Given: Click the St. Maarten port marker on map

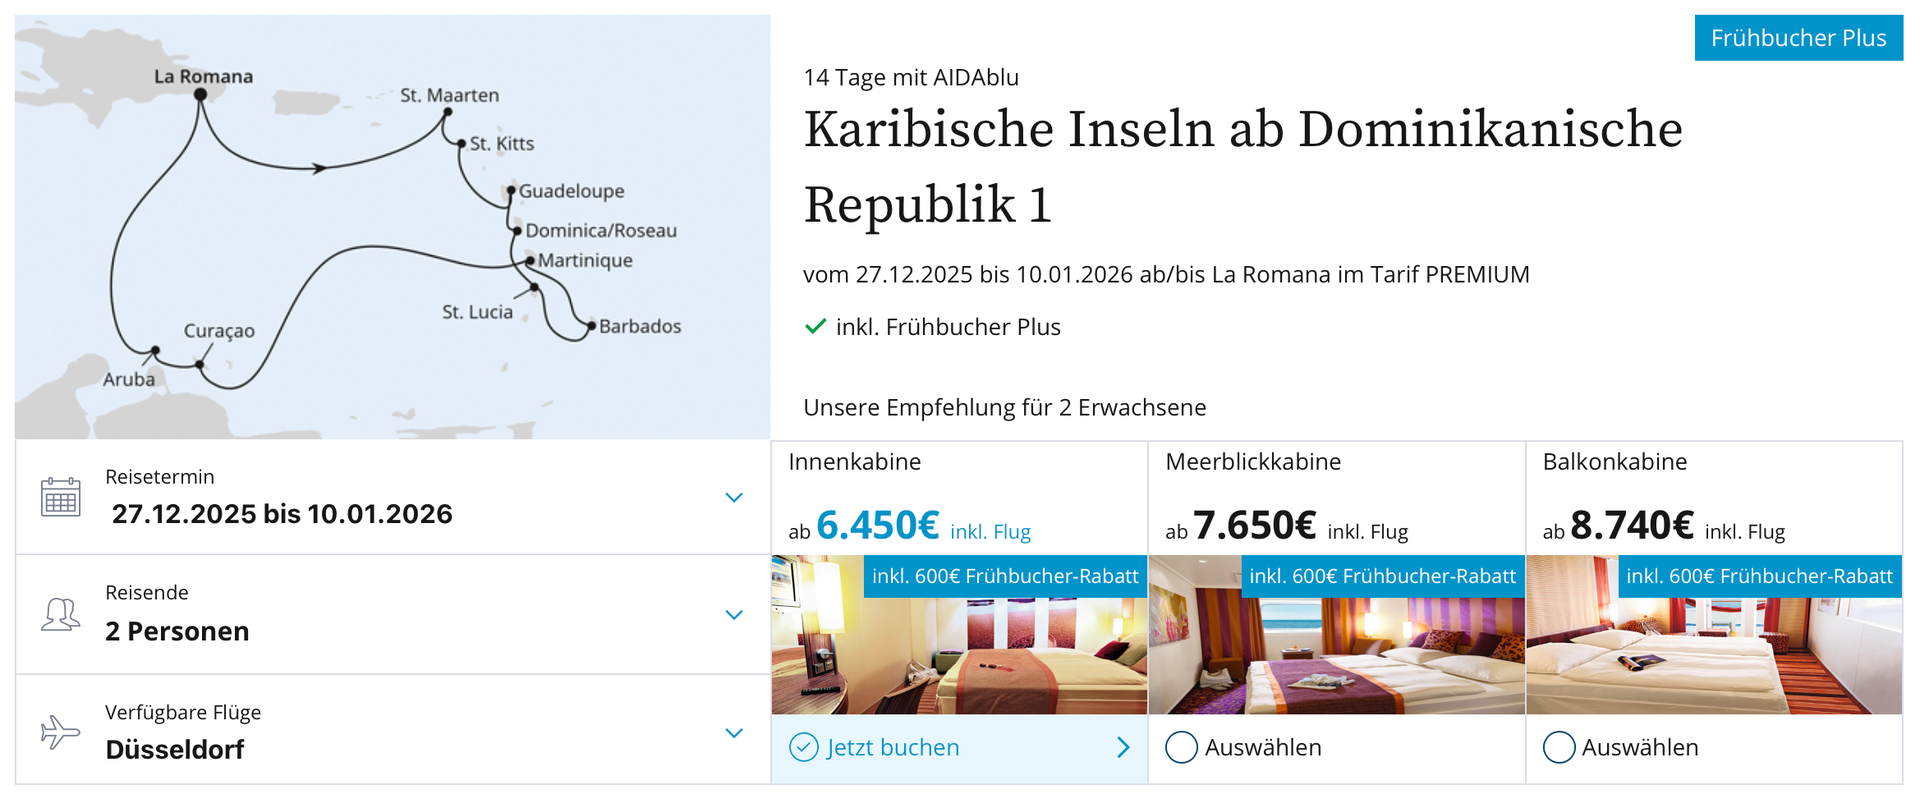Looking at the screenshot, I should click(447, 112).
